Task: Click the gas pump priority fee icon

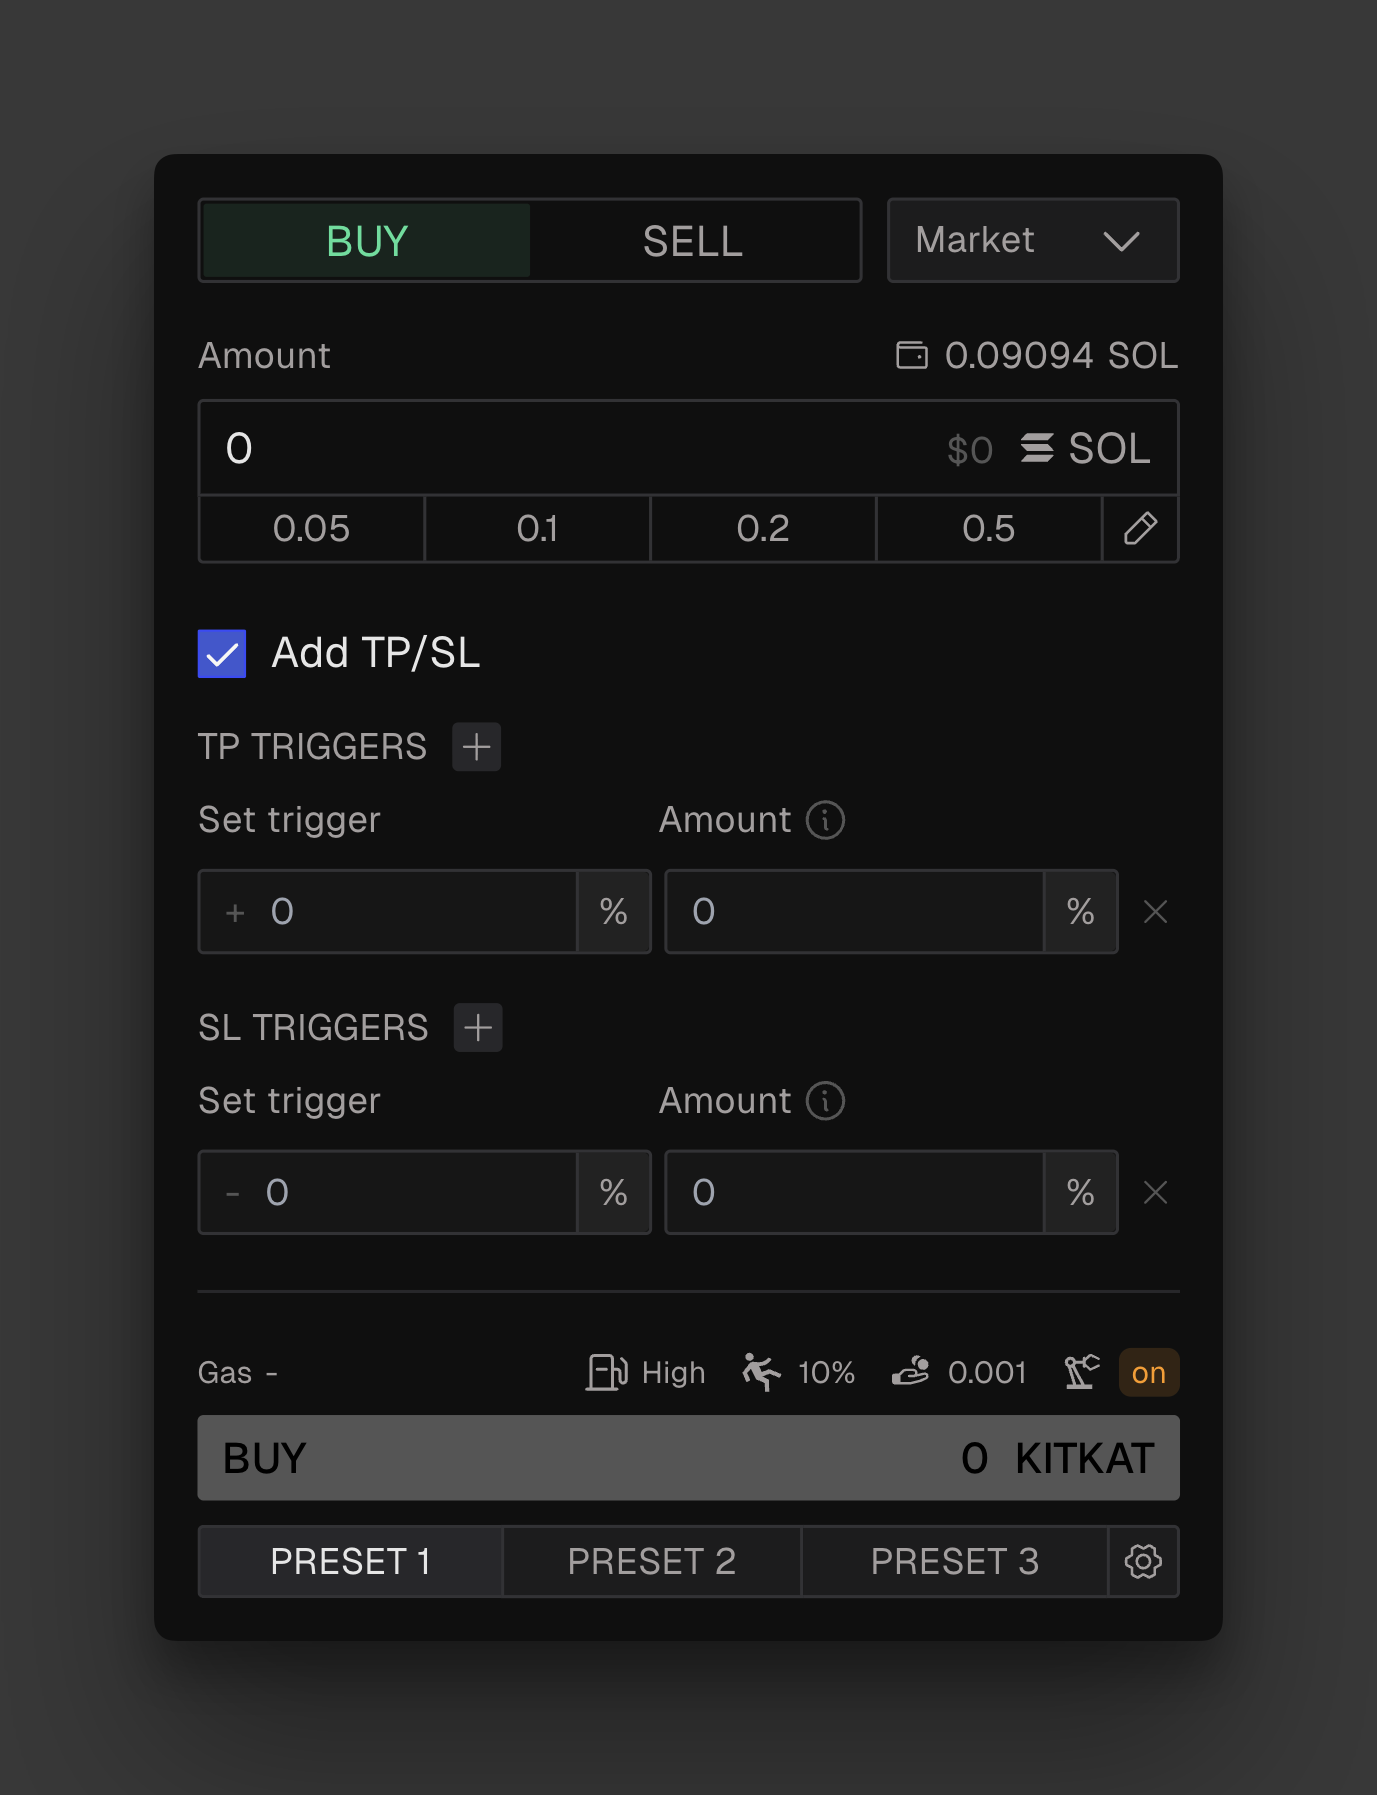Action: pyautogui.click(x=607, y=1373)
